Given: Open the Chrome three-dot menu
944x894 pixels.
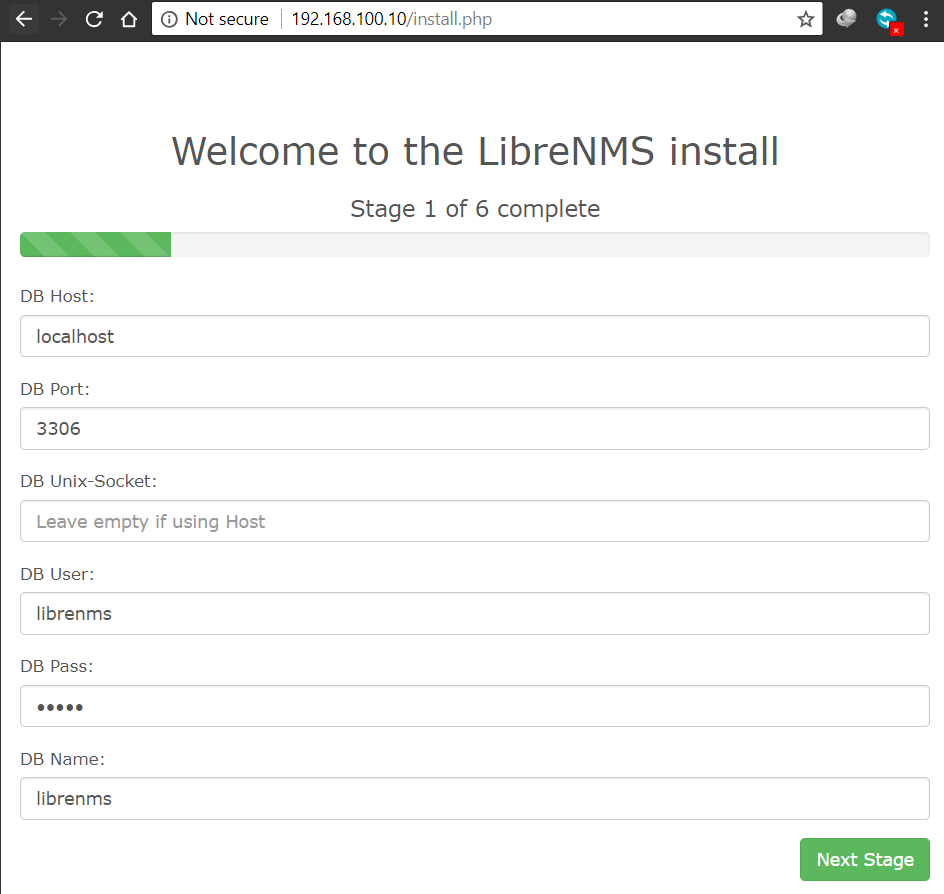Looking at the screenshot, I should click(x=925, y=19).
